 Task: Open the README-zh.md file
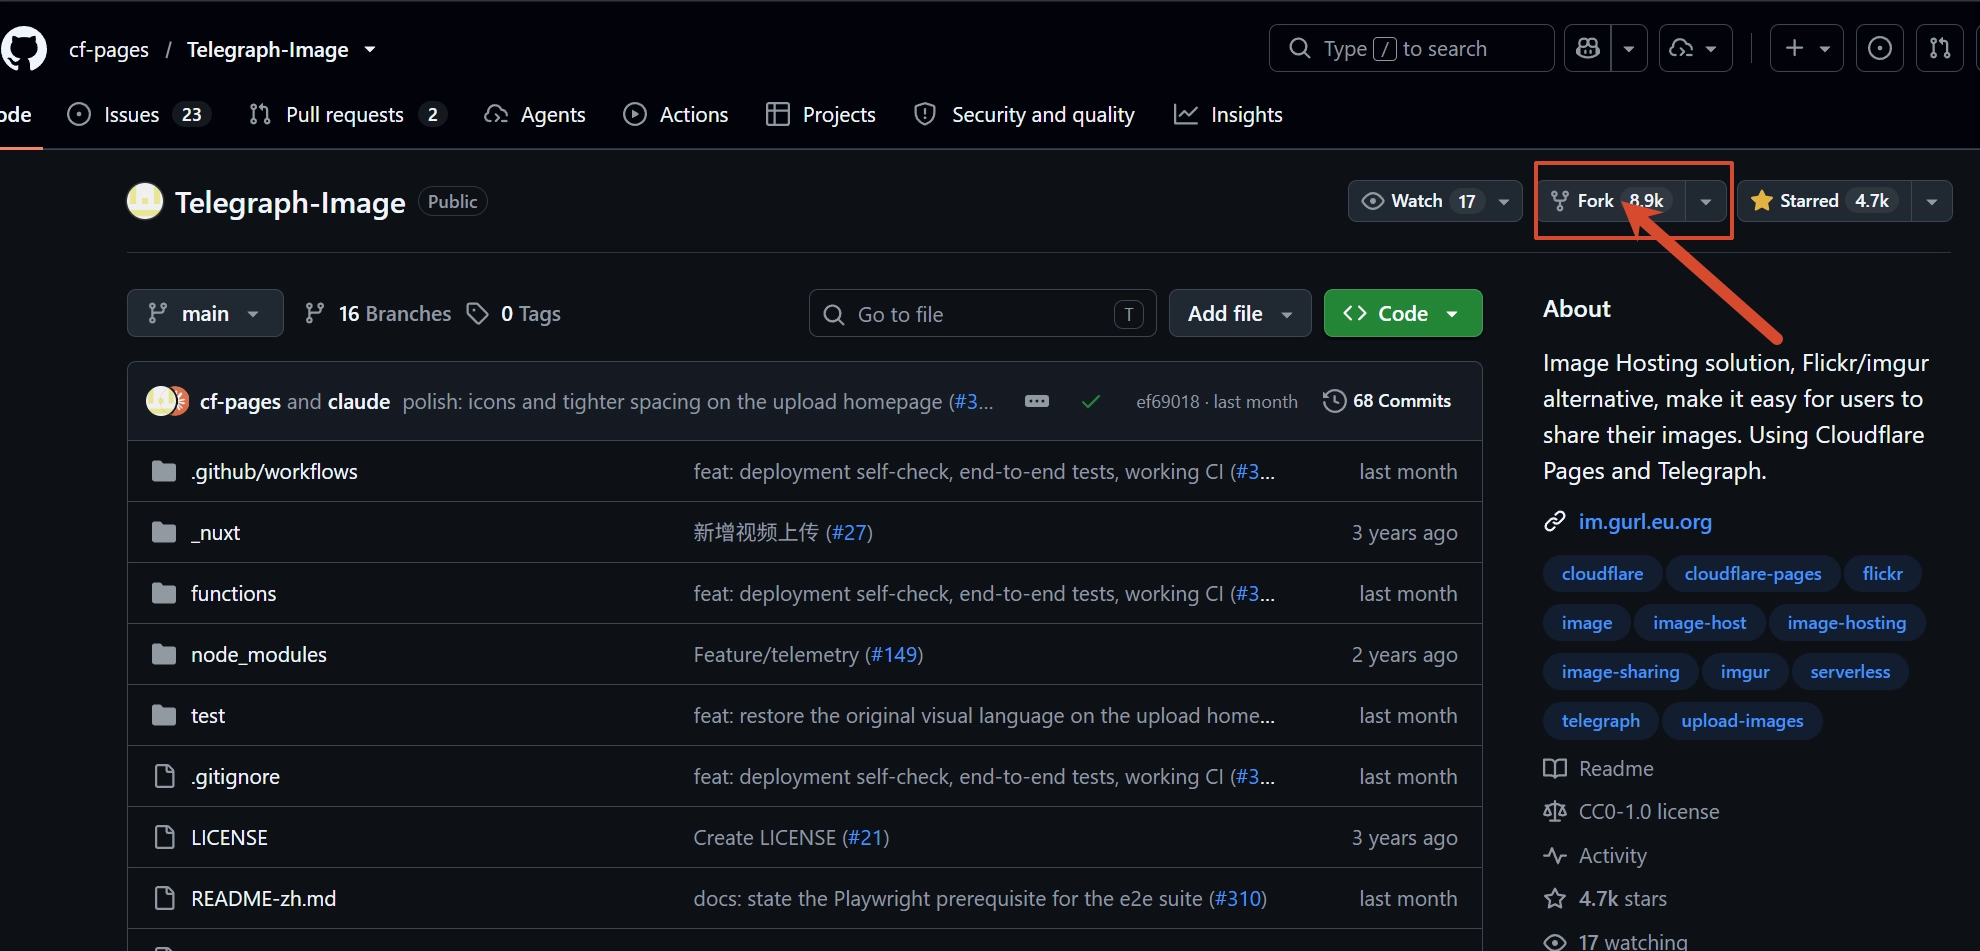coord(263,898)
